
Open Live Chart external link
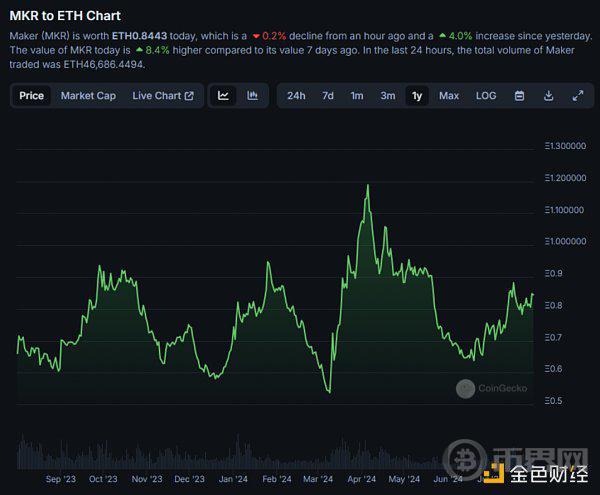coord(163,96)
